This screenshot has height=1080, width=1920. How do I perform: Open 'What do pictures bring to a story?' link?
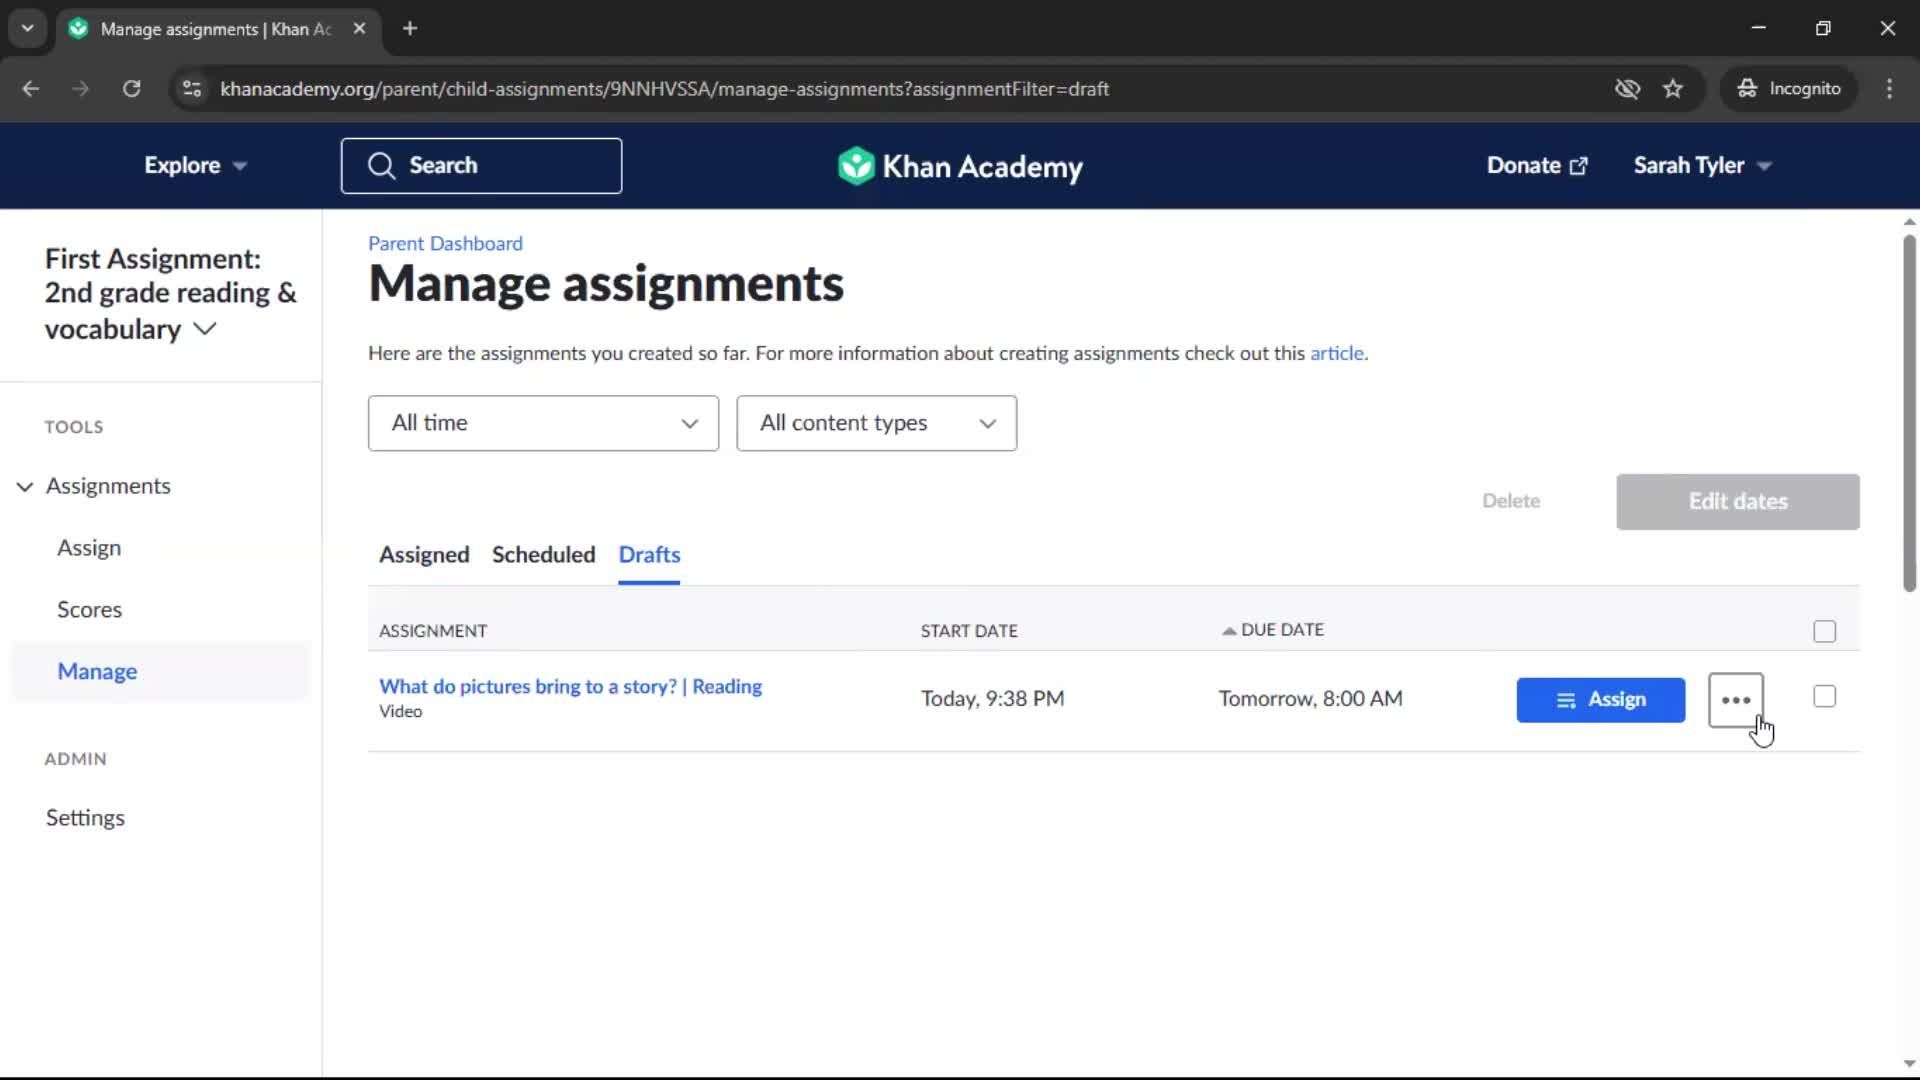coord(570,686)
